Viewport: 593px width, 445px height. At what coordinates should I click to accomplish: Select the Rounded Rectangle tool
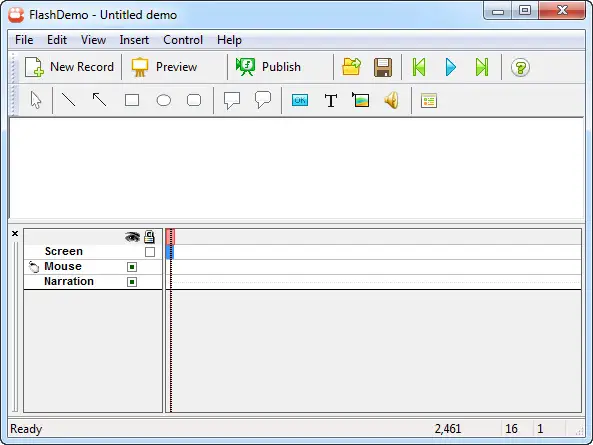(x=194, y=100)
